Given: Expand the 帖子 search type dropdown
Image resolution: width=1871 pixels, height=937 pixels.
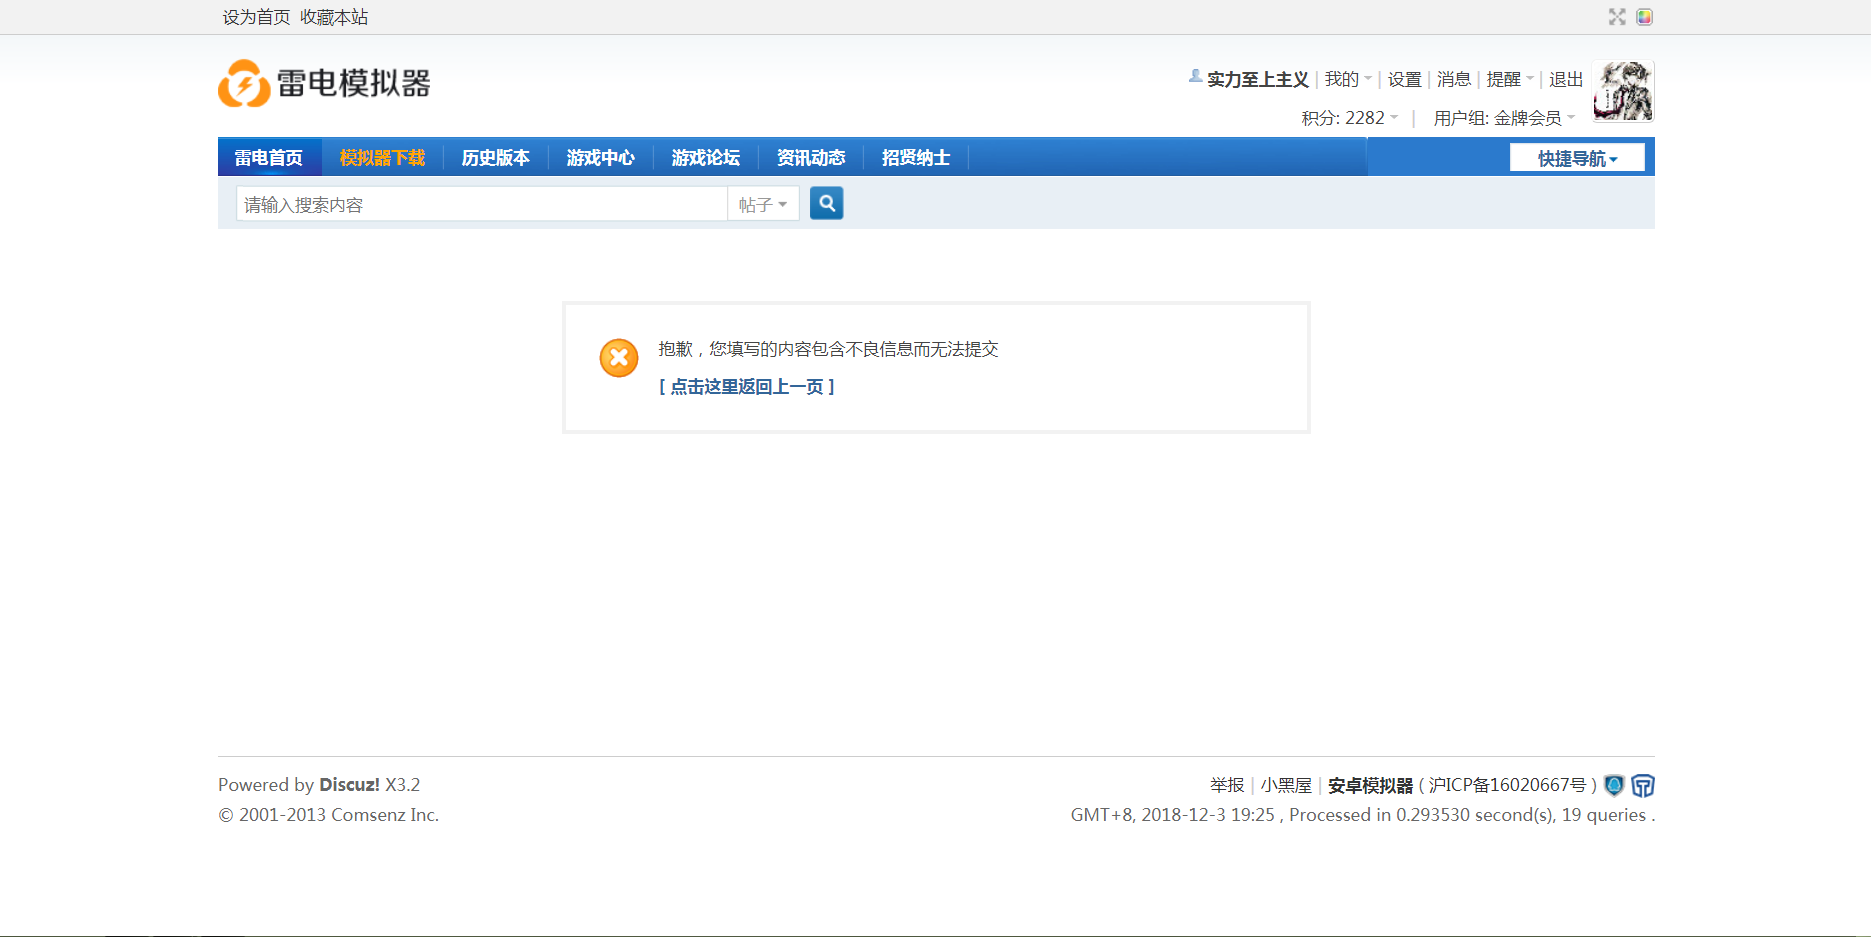Looking at the screenshot, I should (x=763, y=204).
